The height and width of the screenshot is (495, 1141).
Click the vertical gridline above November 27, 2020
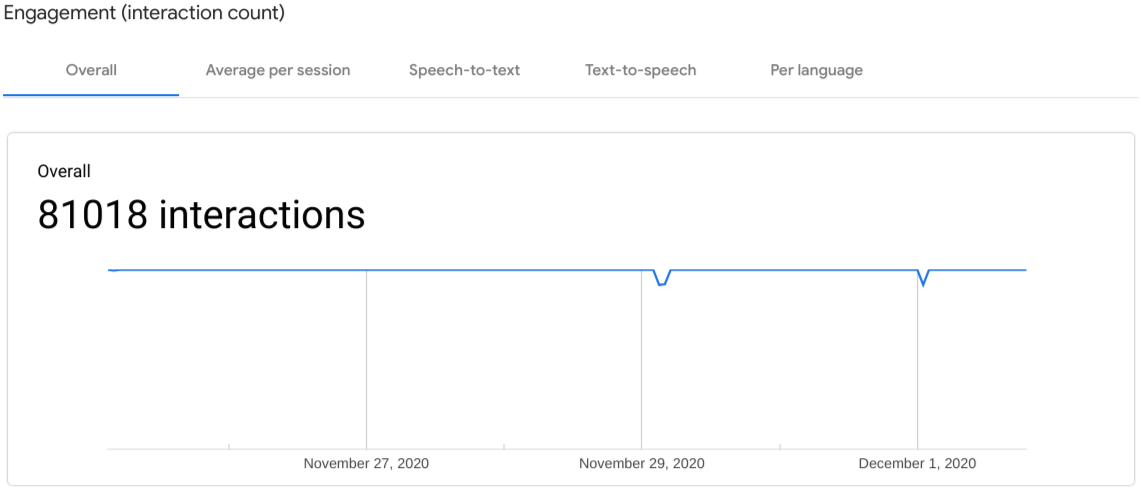pos(366,360)
